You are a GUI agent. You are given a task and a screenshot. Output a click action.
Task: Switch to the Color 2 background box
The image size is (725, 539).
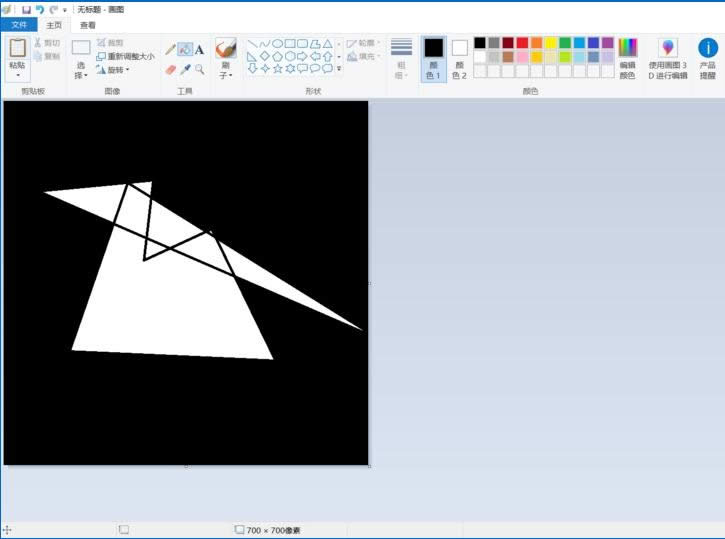pos(459,59)
